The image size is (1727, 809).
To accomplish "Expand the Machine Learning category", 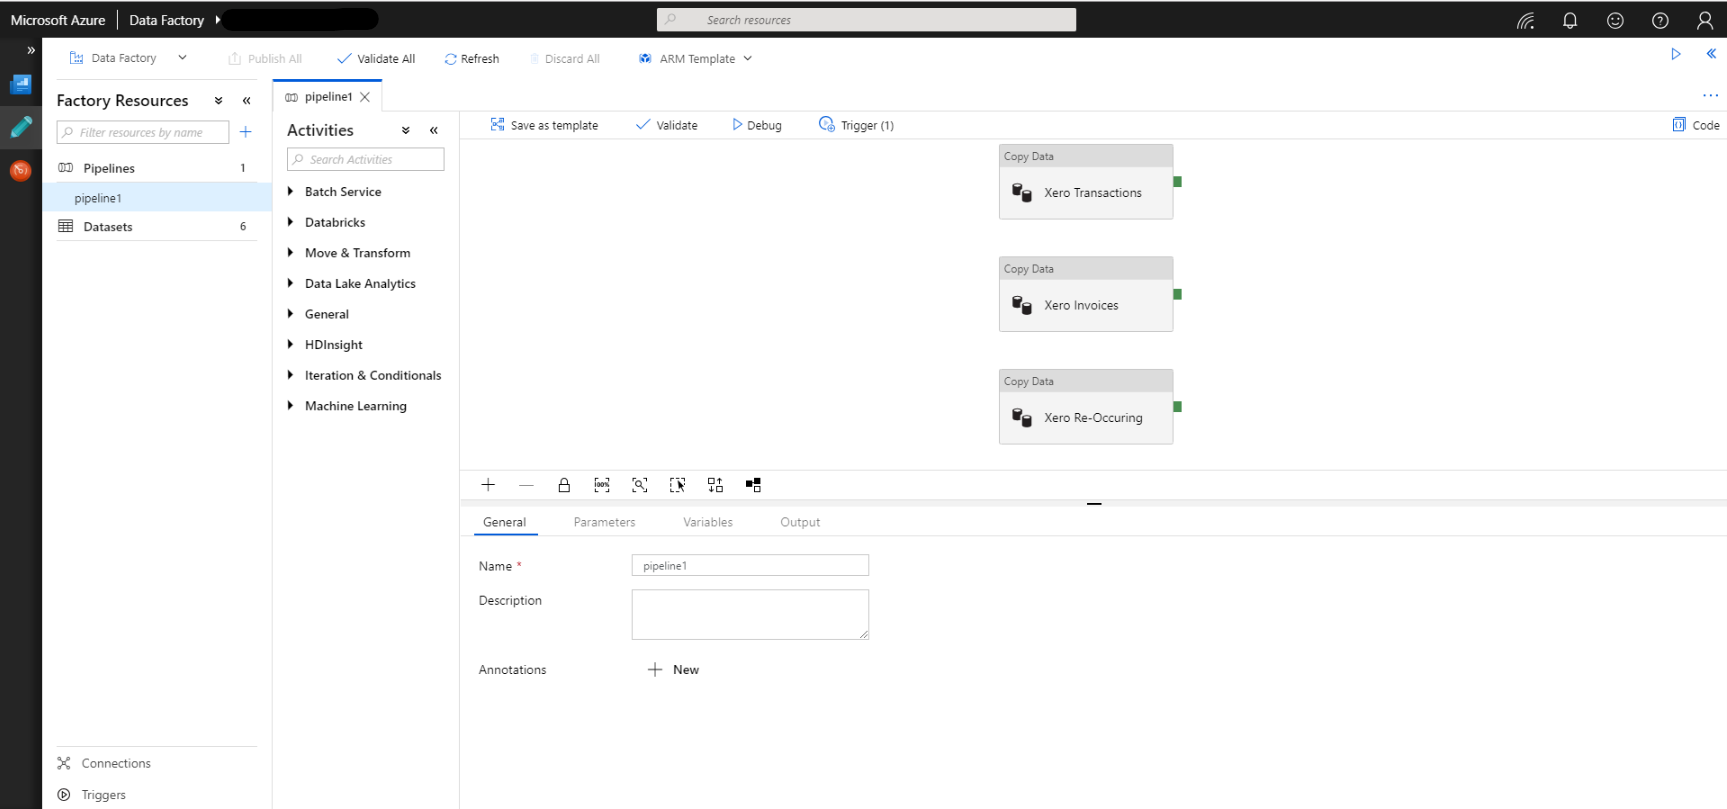I will pos(290,406).
